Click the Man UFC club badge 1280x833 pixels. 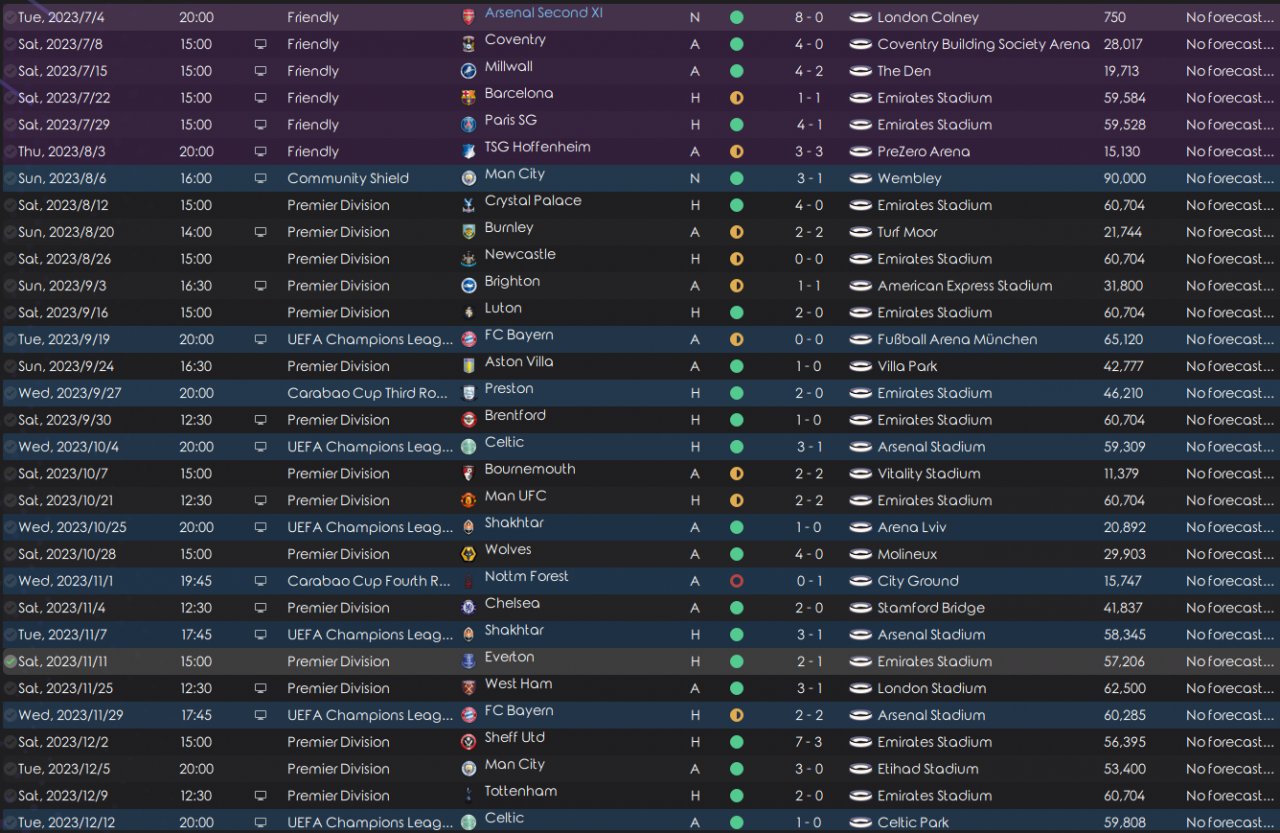point(469,500)
